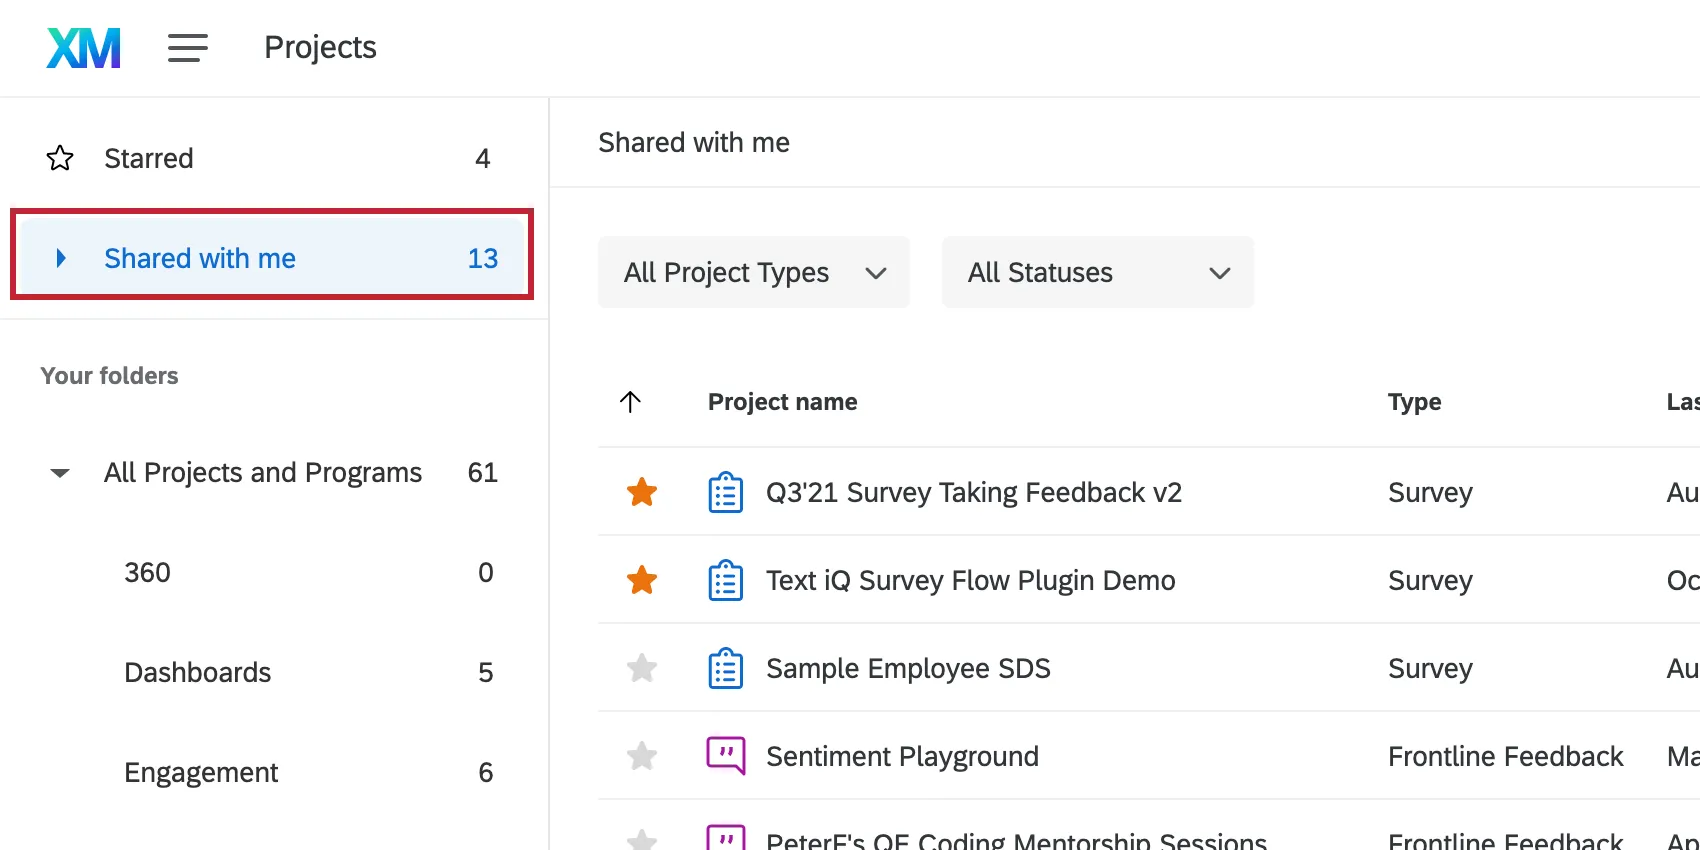
Task: Collapse the All Projects and Programs folder
Action: [60, 473]
